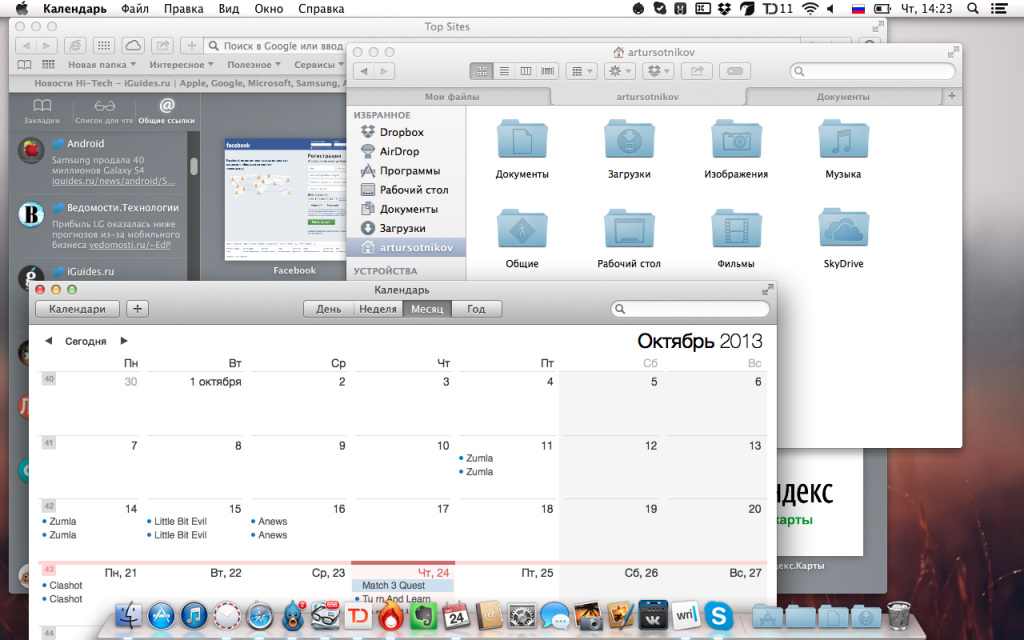Select Day view (День) in calendar
1024x640 pixels.
[329, 309]
